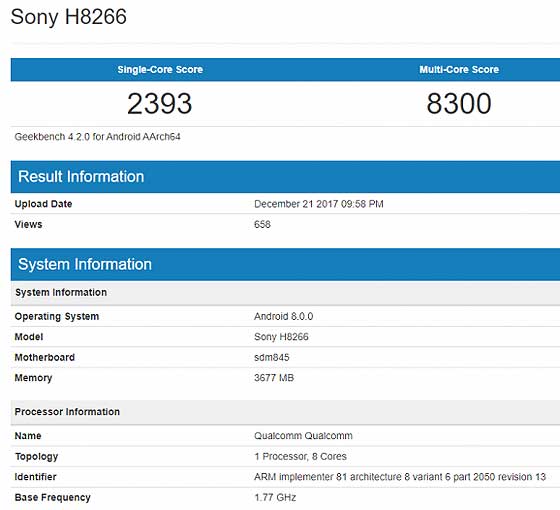The image size is (560, 510).
Task: Select the Operating System label
Action: click(56, 316)
